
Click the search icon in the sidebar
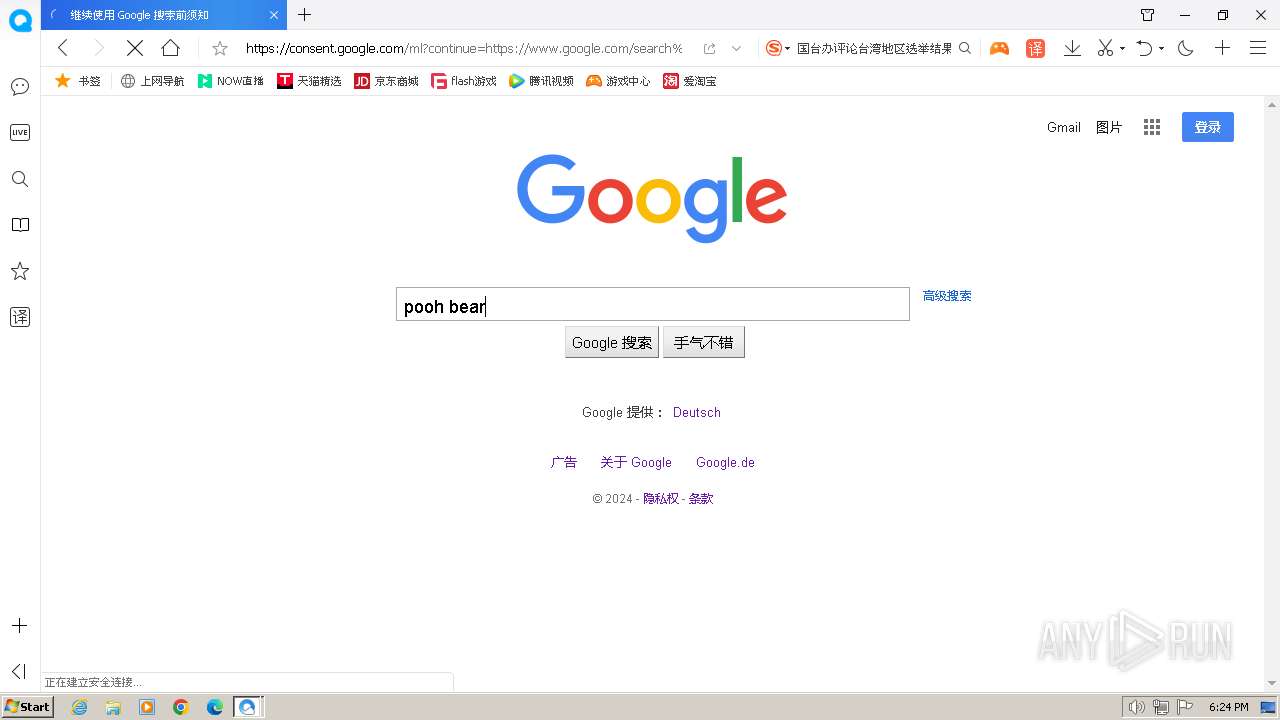[x=20, y=179]
